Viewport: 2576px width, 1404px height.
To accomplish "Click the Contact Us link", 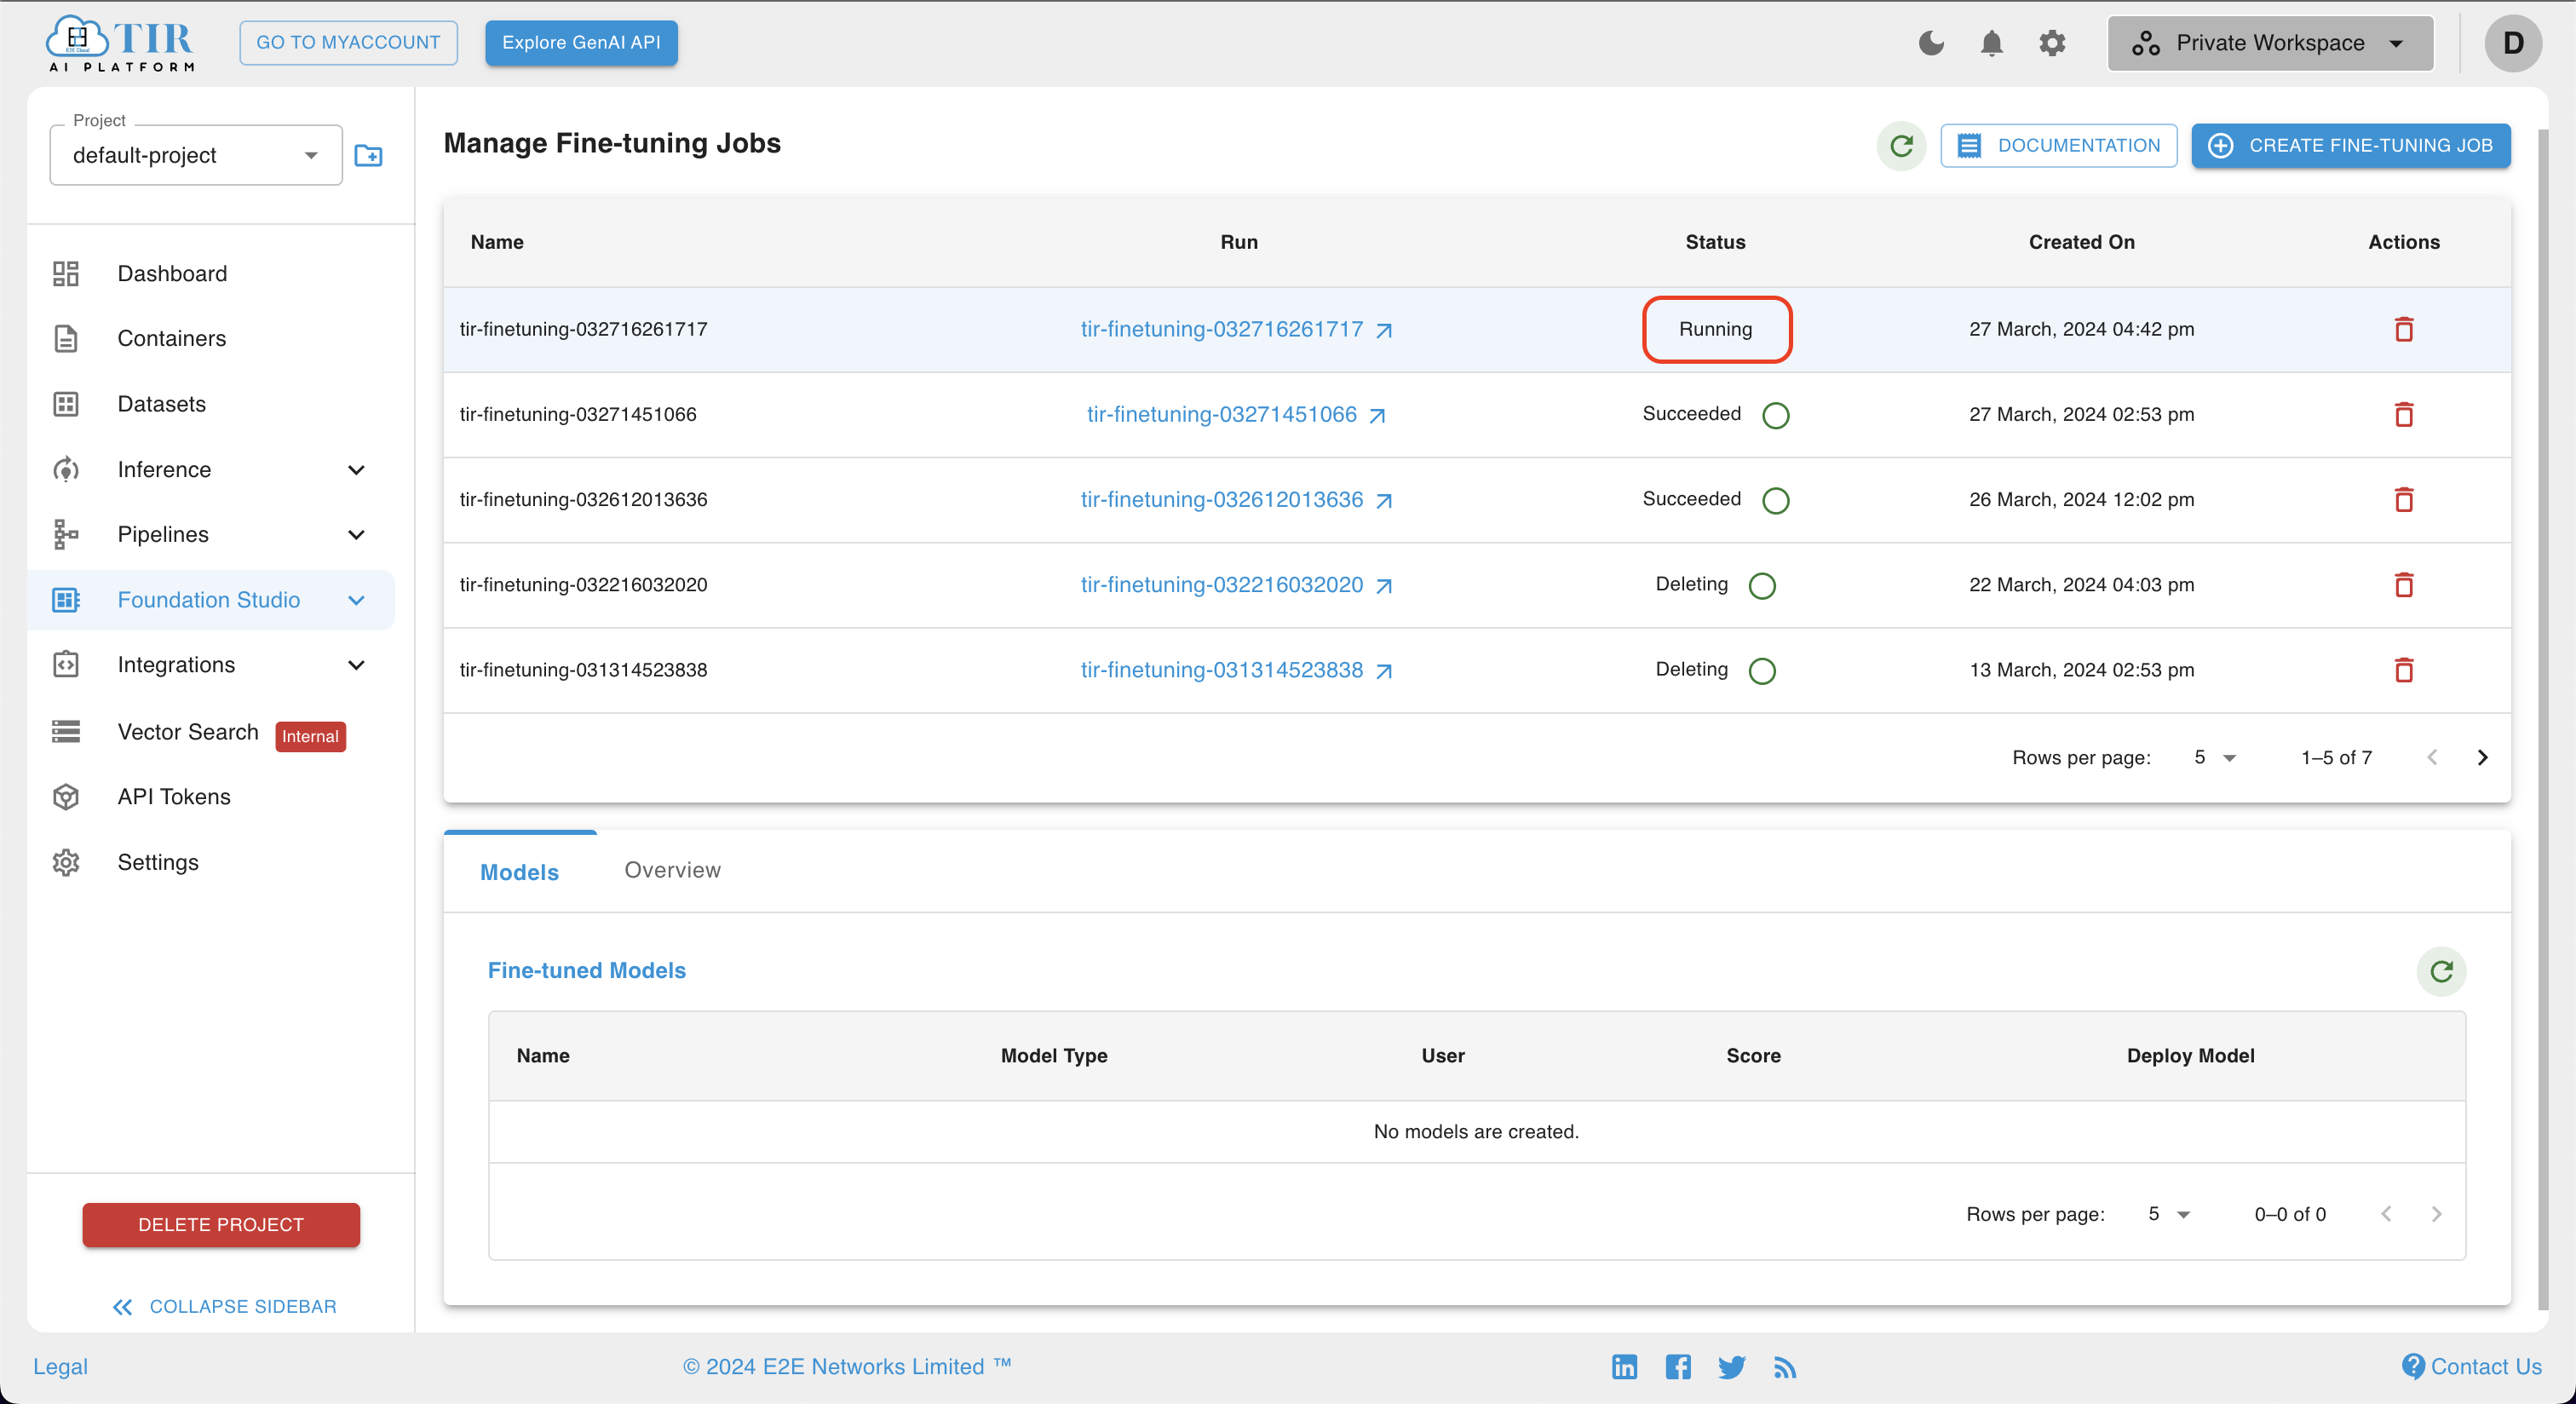I will (x=2471, y=1366).
